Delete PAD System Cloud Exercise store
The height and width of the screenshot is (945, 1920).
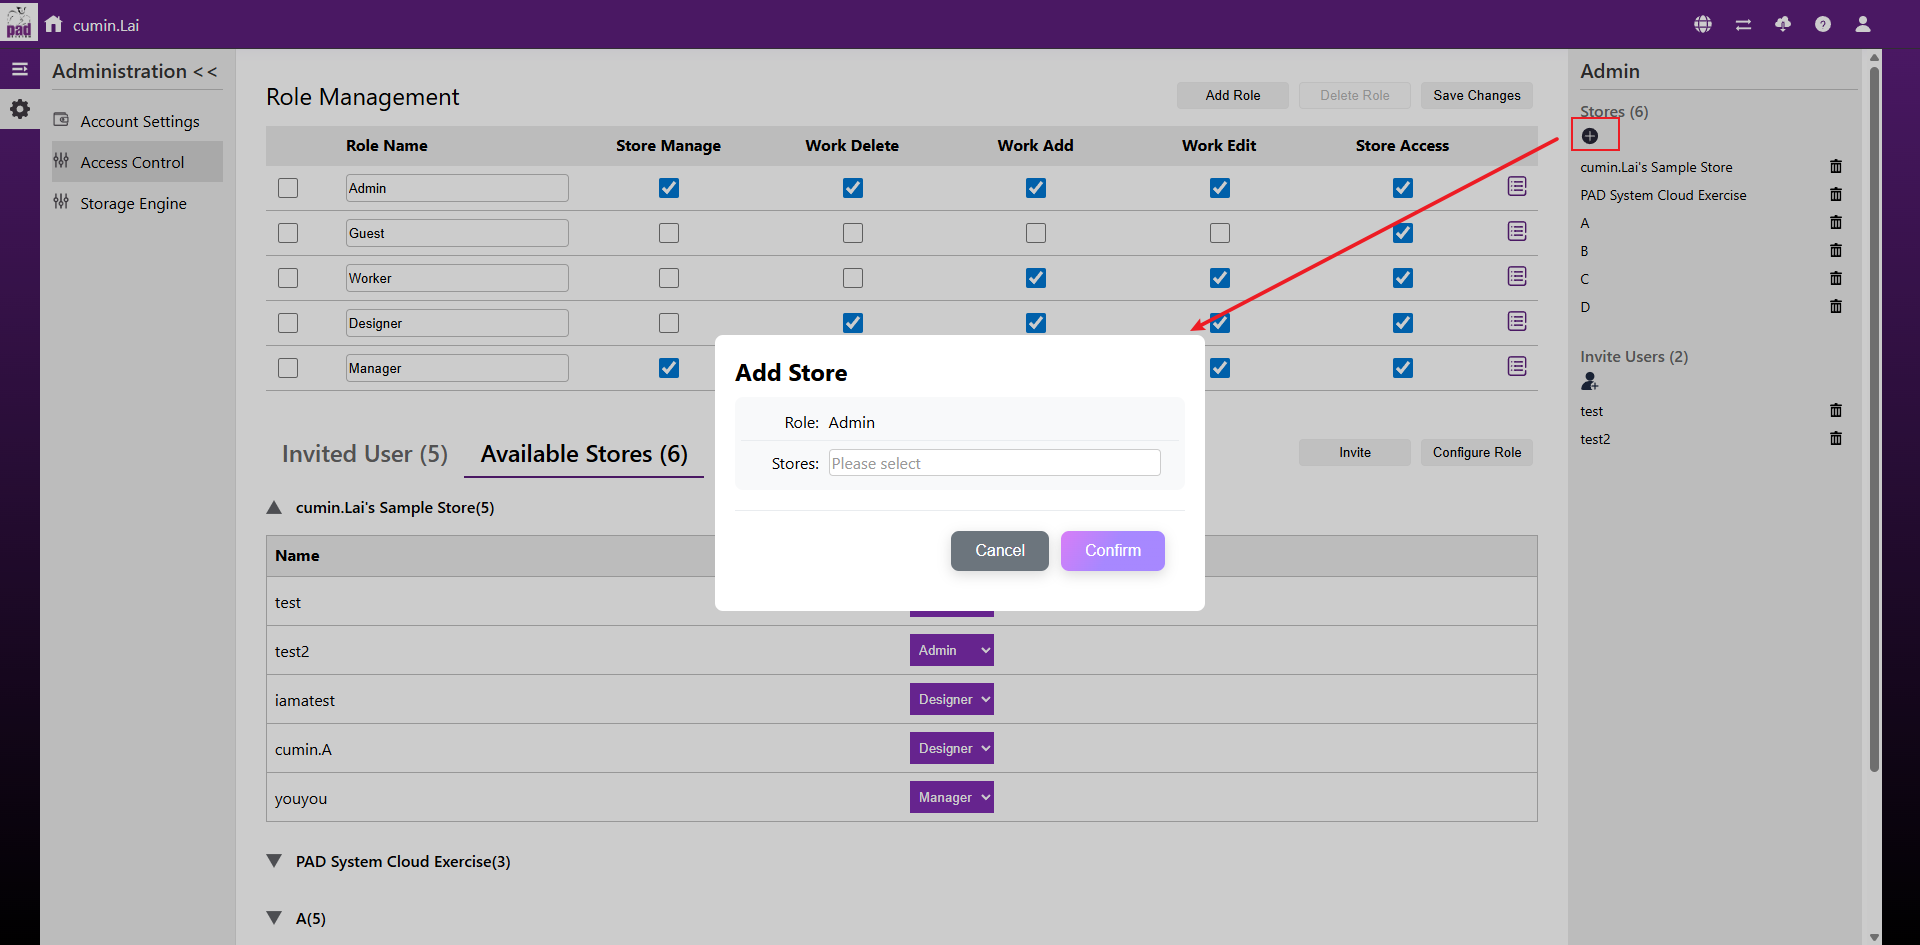coord(1835,195)
